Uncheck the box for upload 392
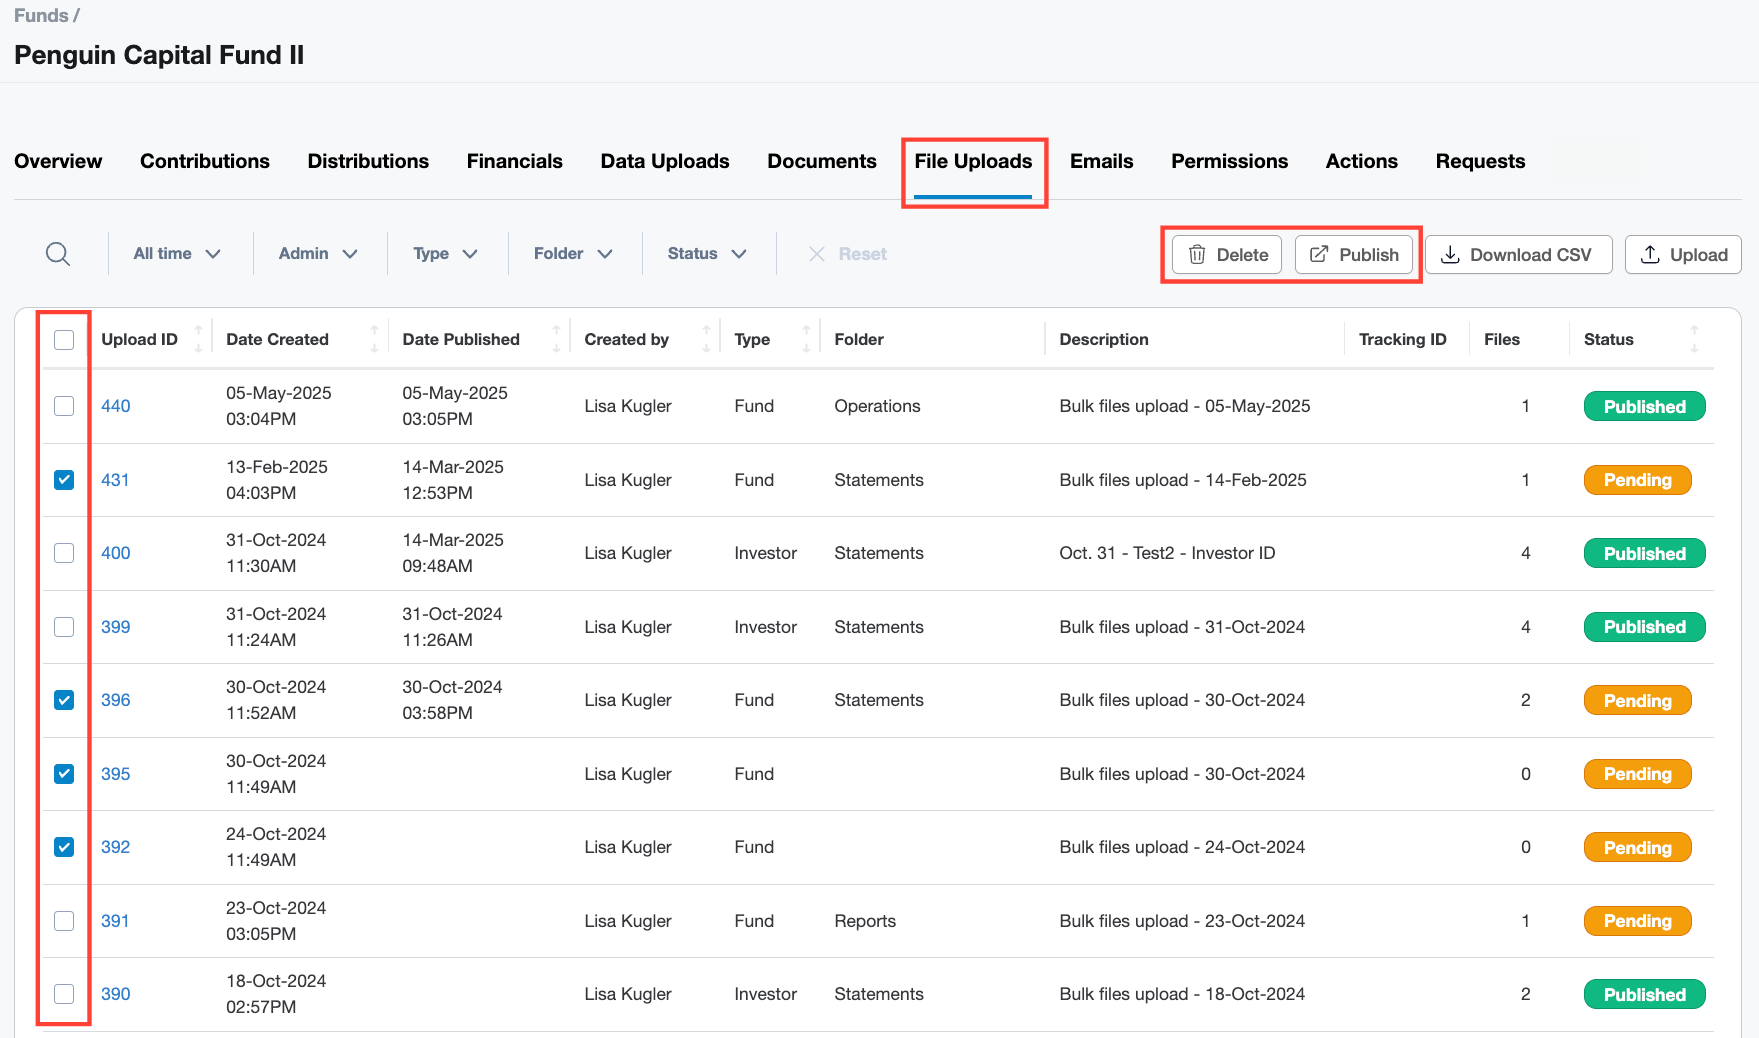1759x1038 pixels. 64,847
